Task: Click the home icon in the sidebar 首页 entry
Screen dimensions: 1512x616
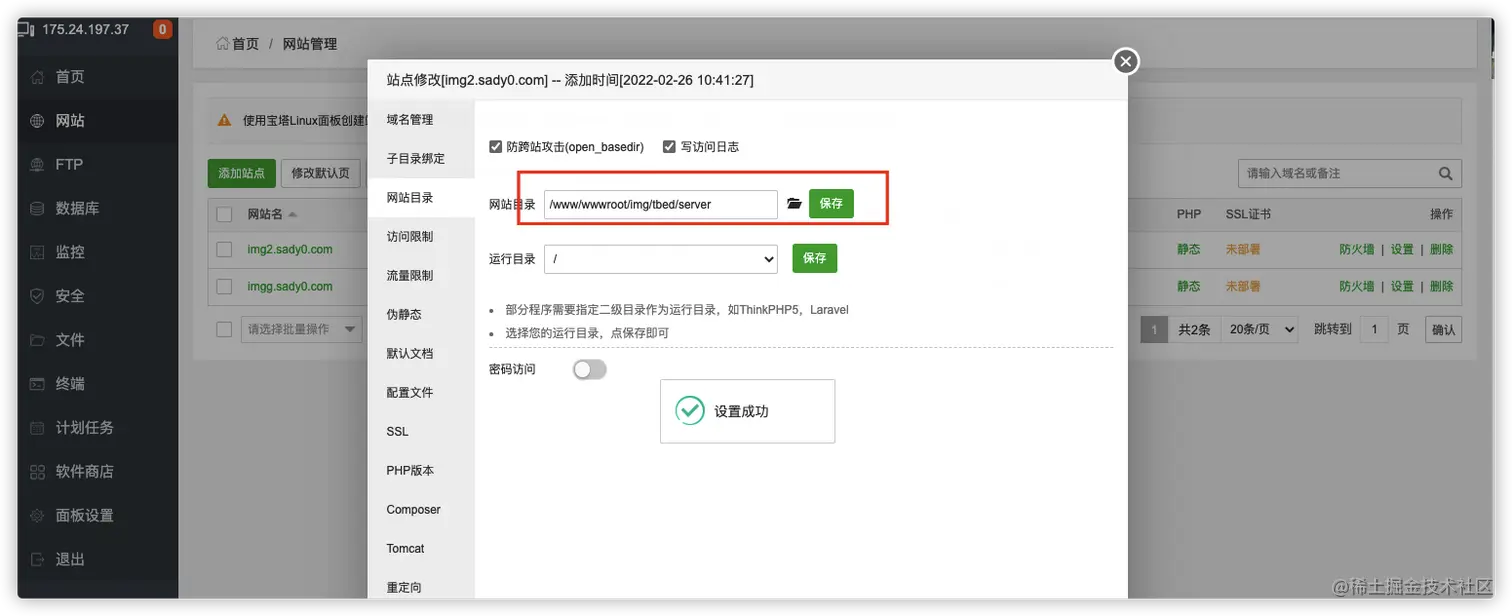Action: tap(38, 77)
